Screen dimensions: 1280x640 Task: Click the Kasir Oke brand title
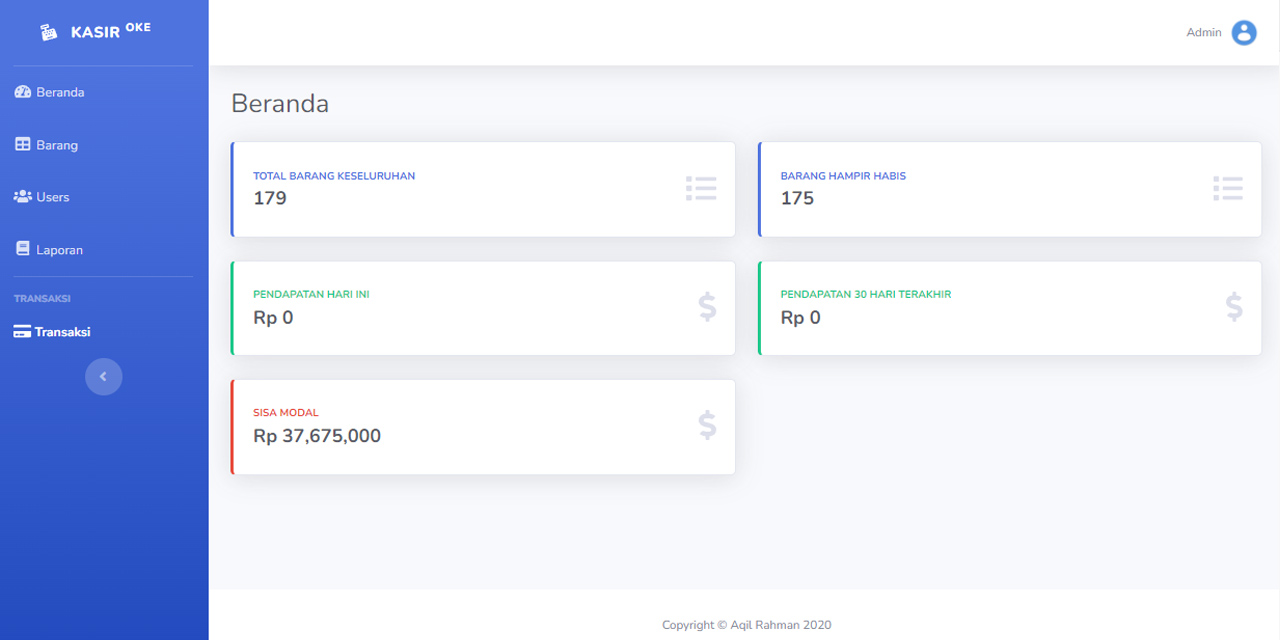click(x=110, y=31)
